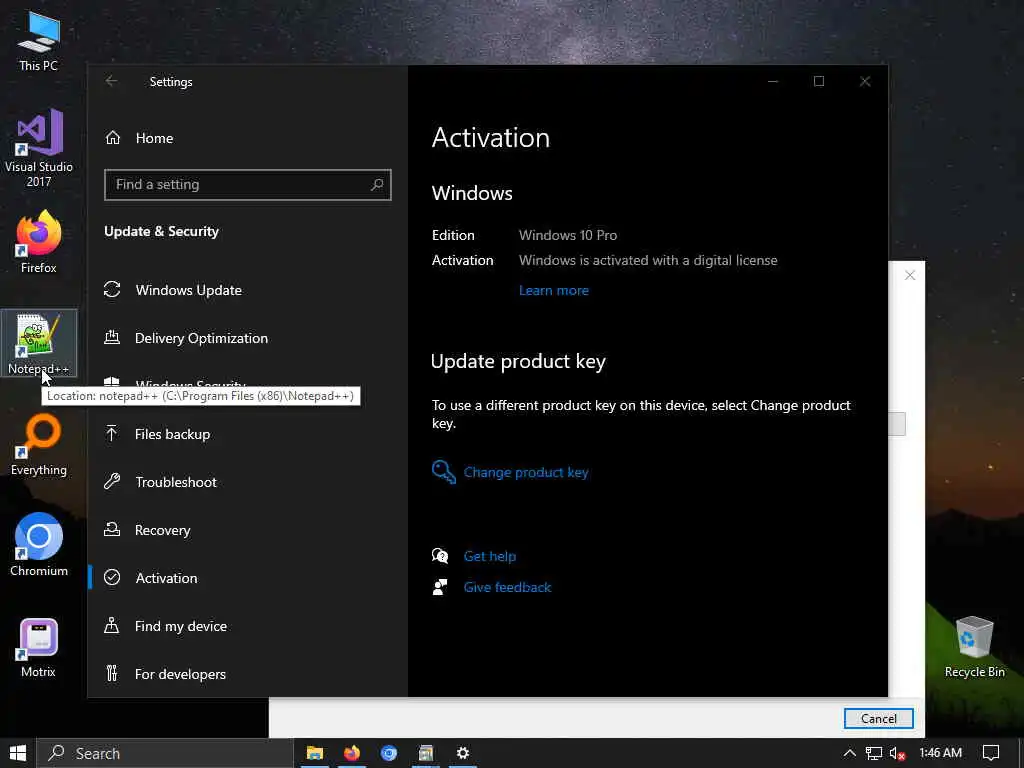Select the Notepad++ desktop shortcut
Viewport: 1024px width, 768px height.
[x=39, y=343]
